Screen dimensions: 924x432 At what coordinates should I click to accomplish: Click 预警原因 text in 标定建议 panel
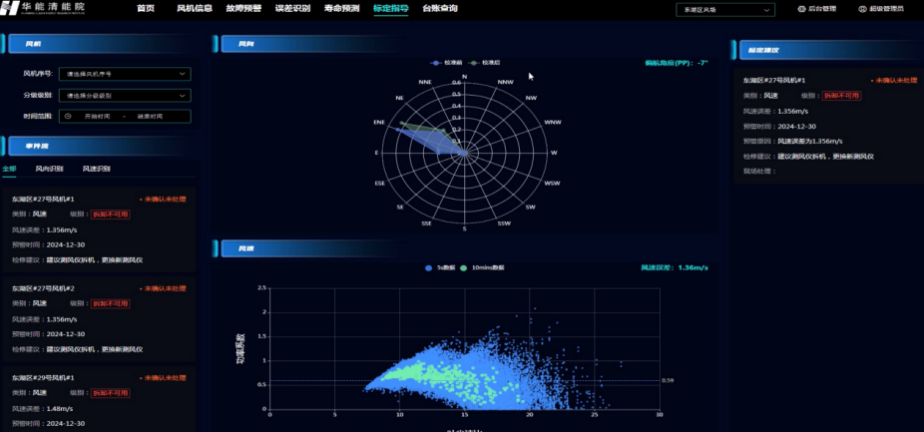[x=793, y=141]
